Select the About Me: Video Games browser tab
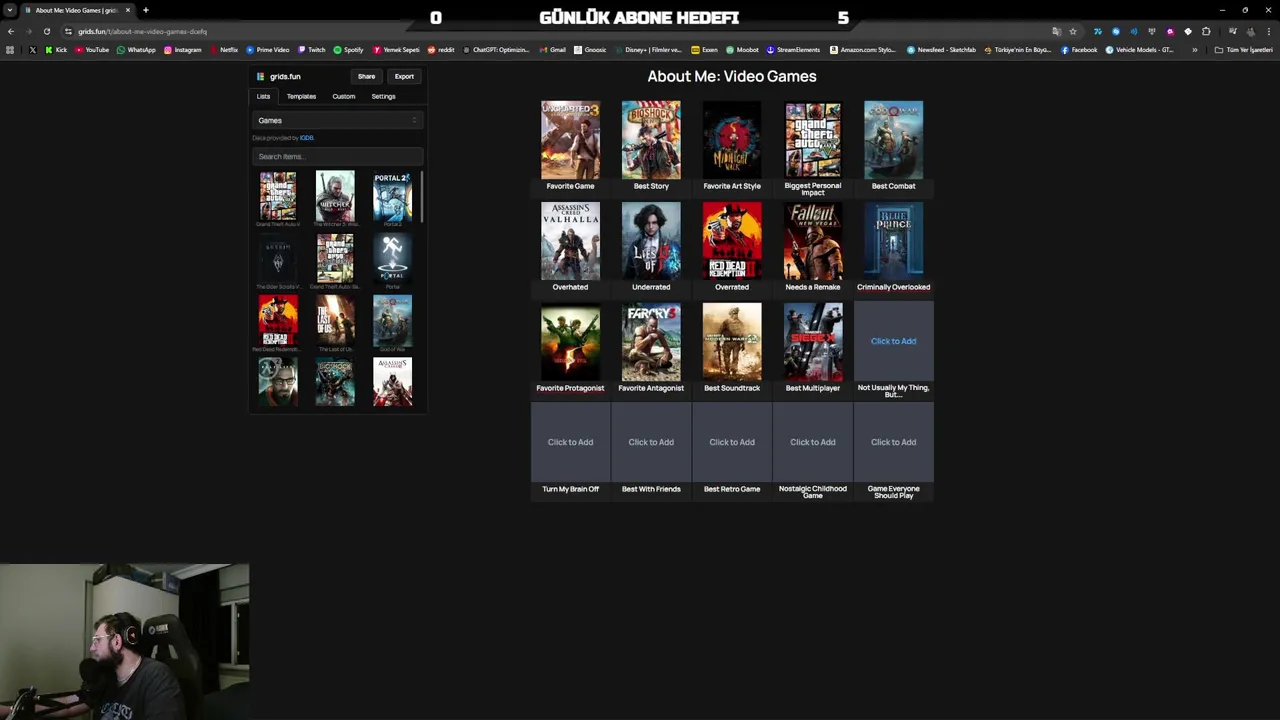Image resolution: width=1280 pixels, height=720 pixels. pyautogui.click(x=77, y=10)
